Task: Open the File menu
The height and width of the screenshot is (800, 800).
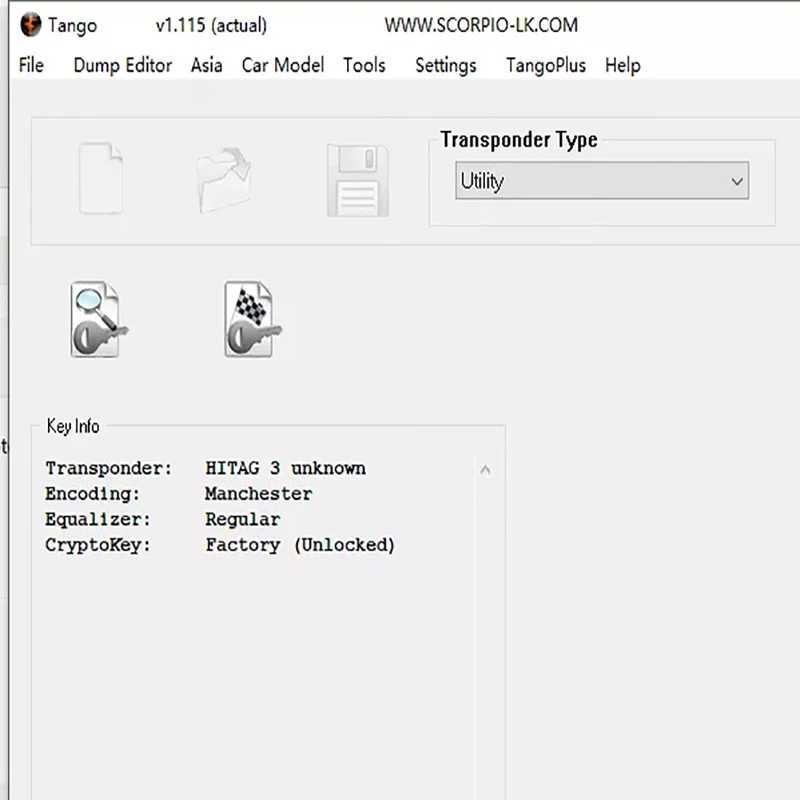Action: pos(31,65)
